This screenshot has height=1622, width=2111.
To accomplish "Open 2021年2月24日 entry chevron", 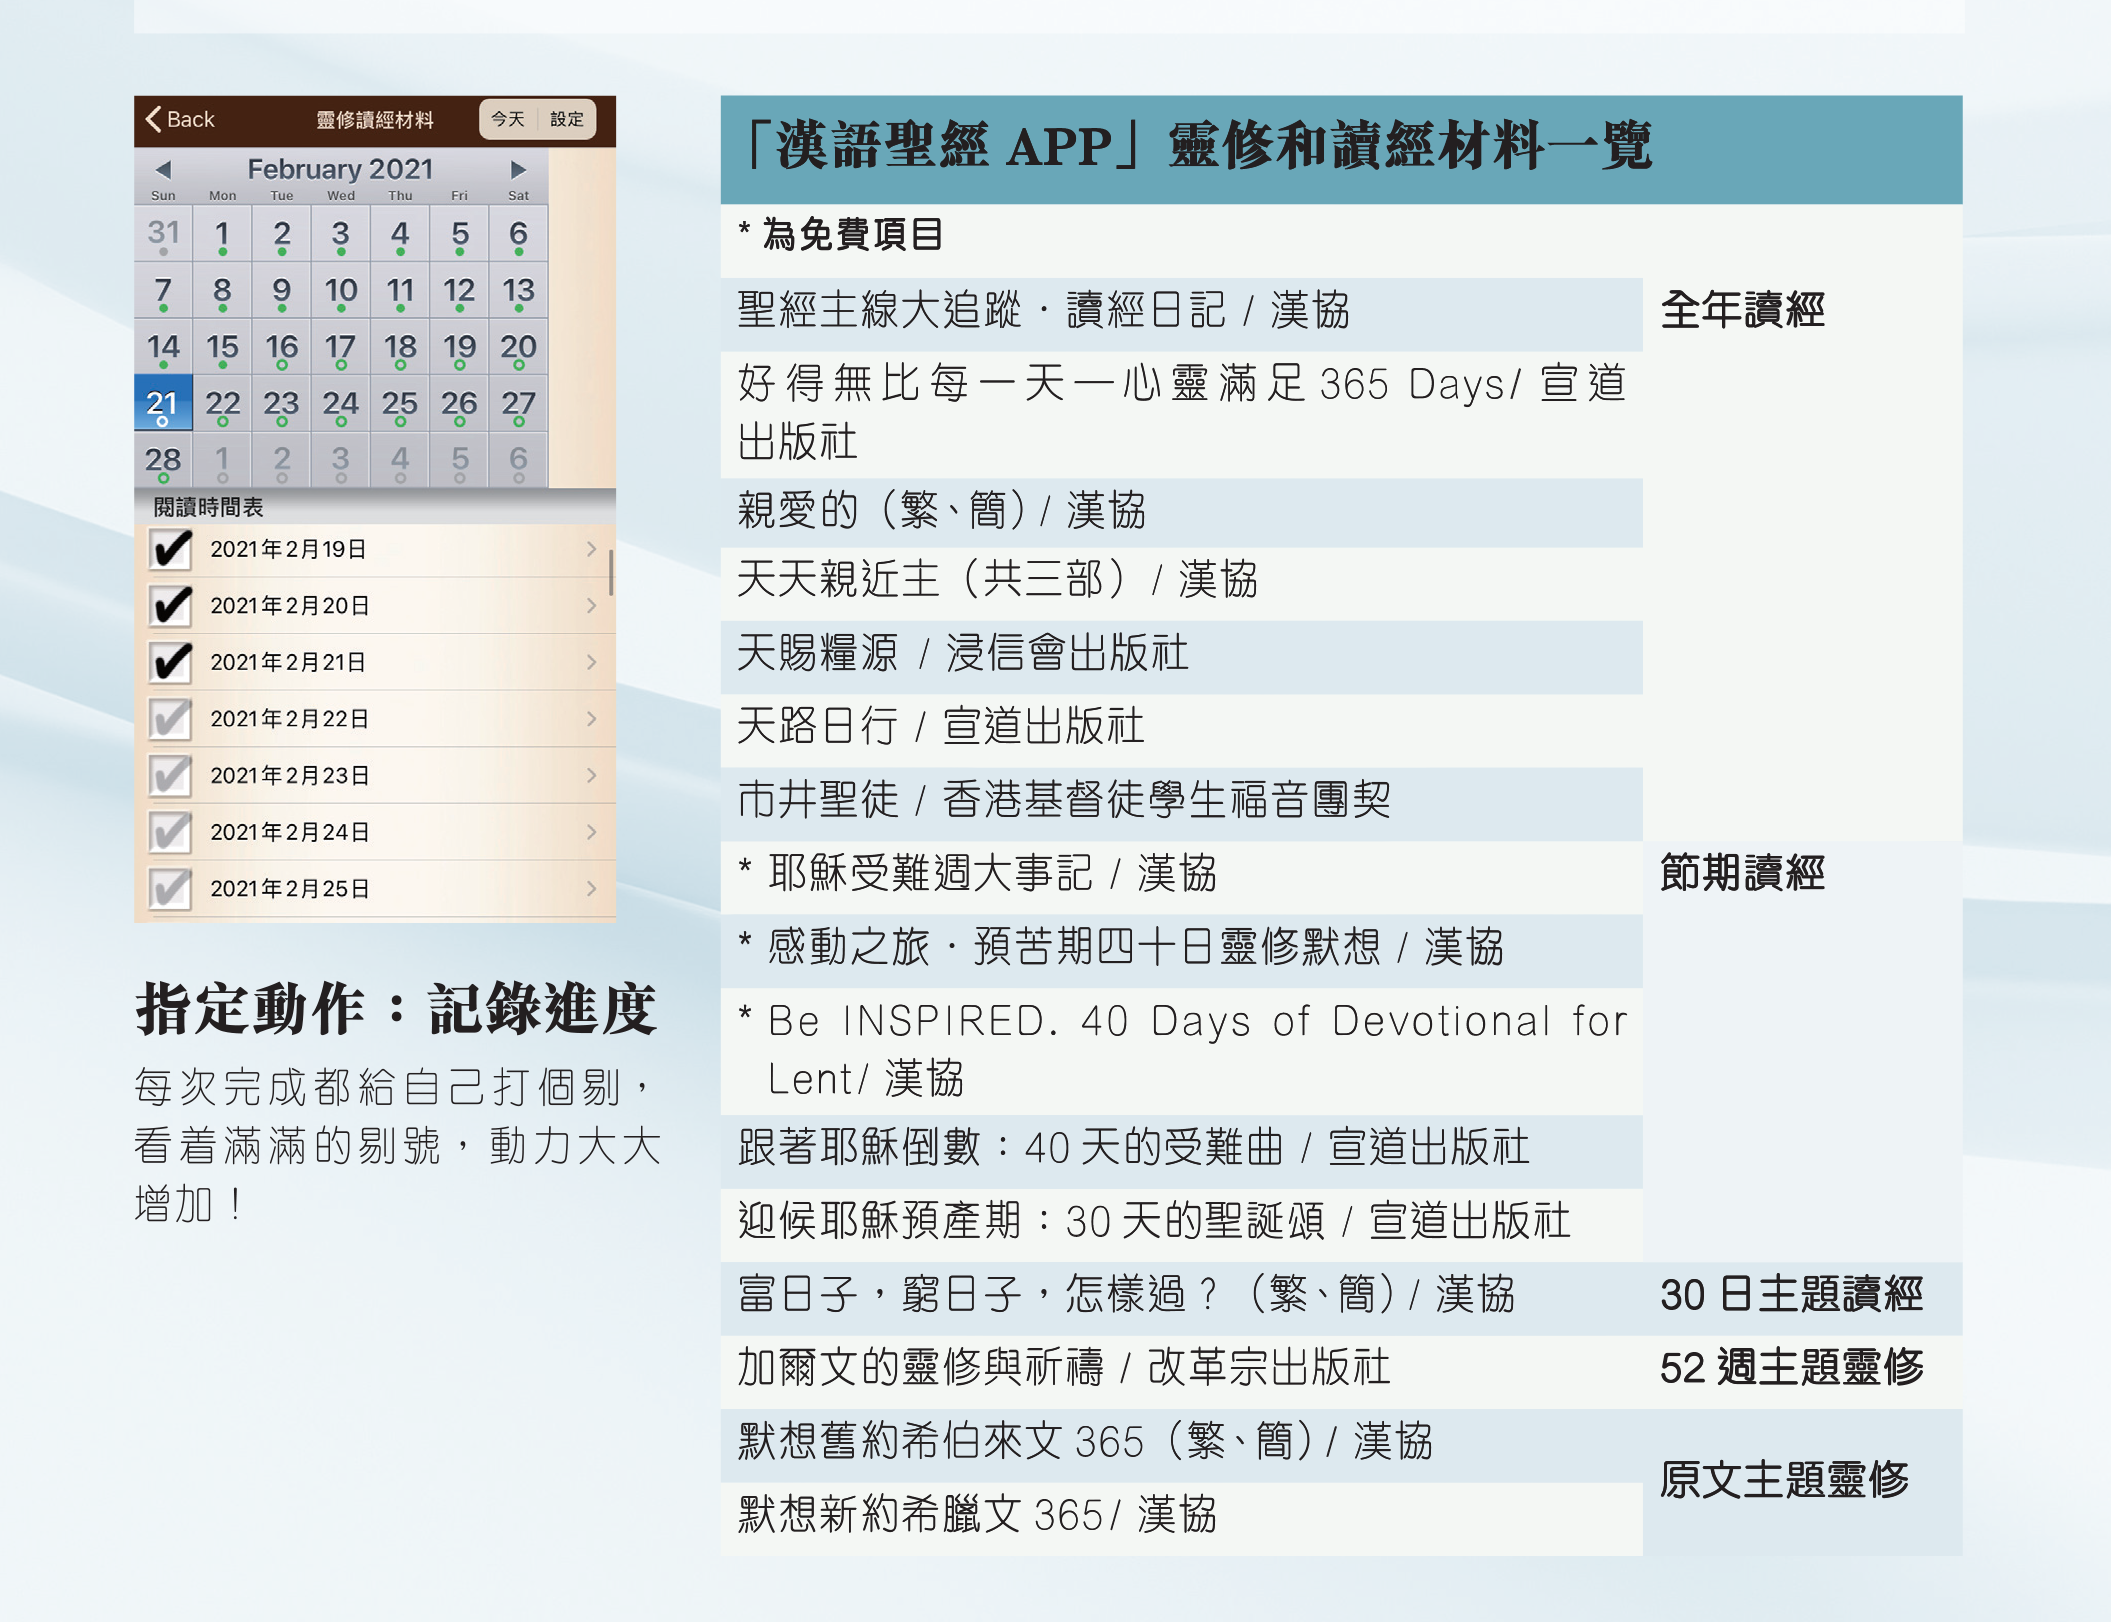I will pos(591,832).
